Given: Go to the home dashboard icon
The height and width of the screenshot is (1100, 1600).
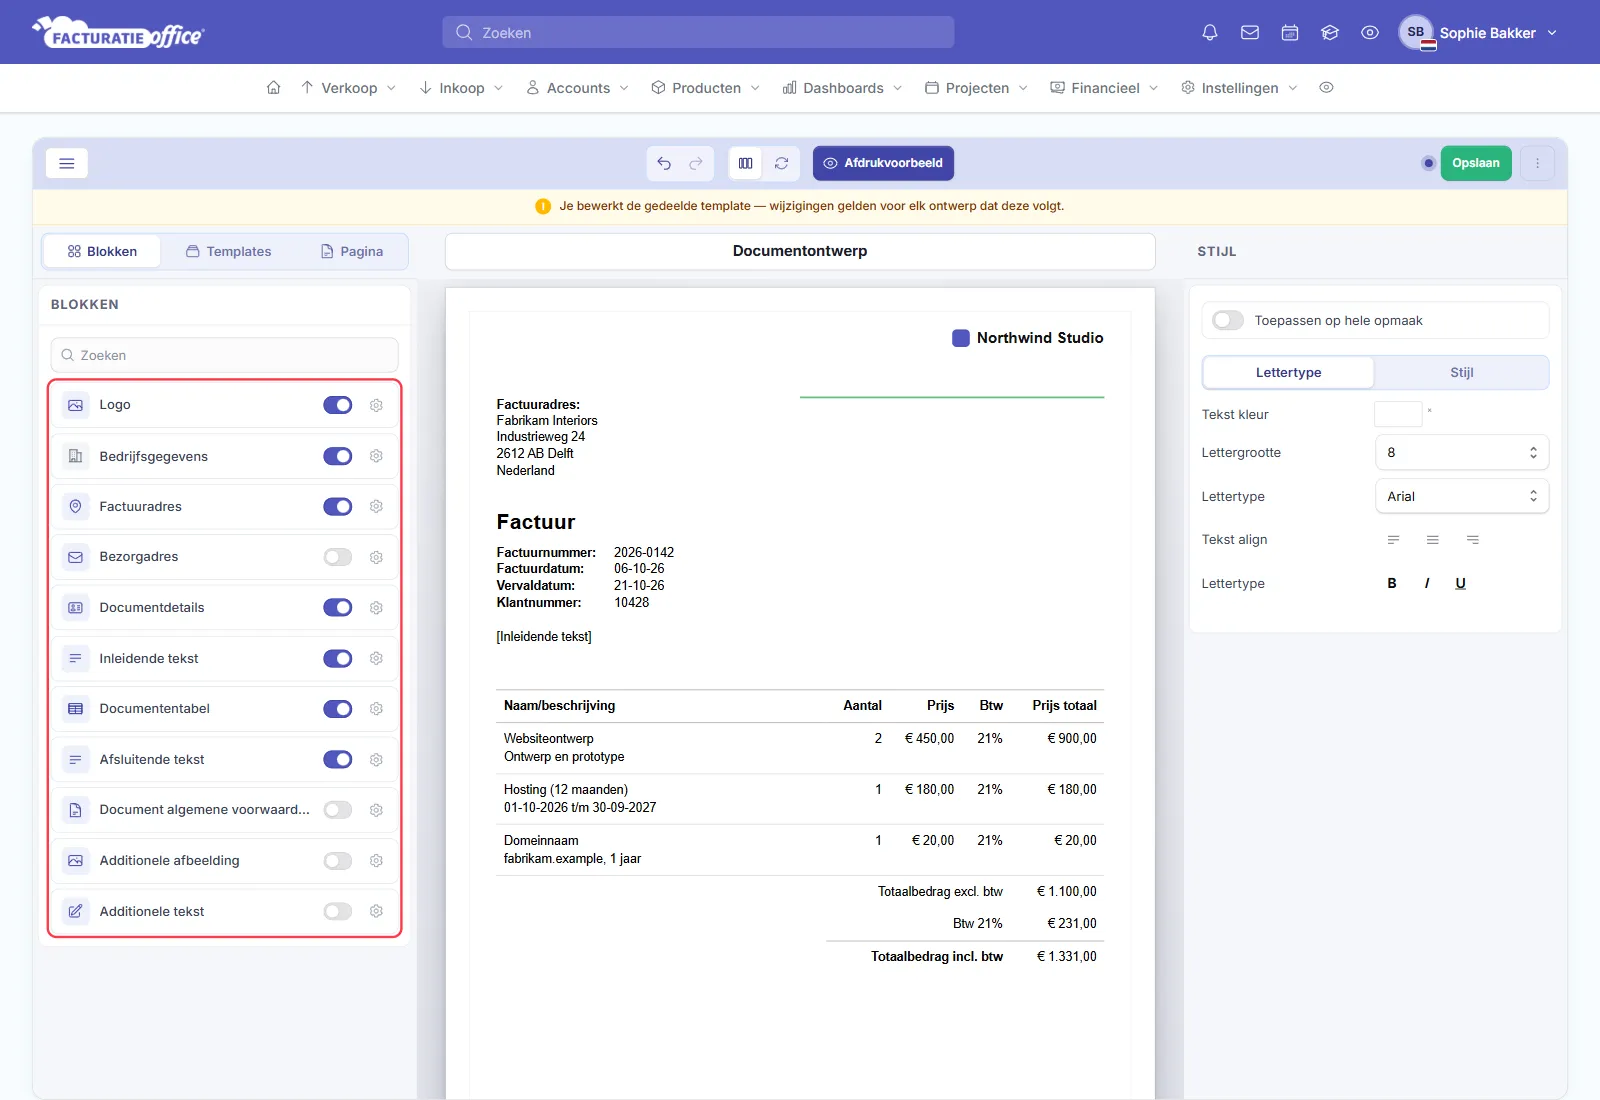Looking at the screenshot, I should pyautogui.click(x=273, y=88).
